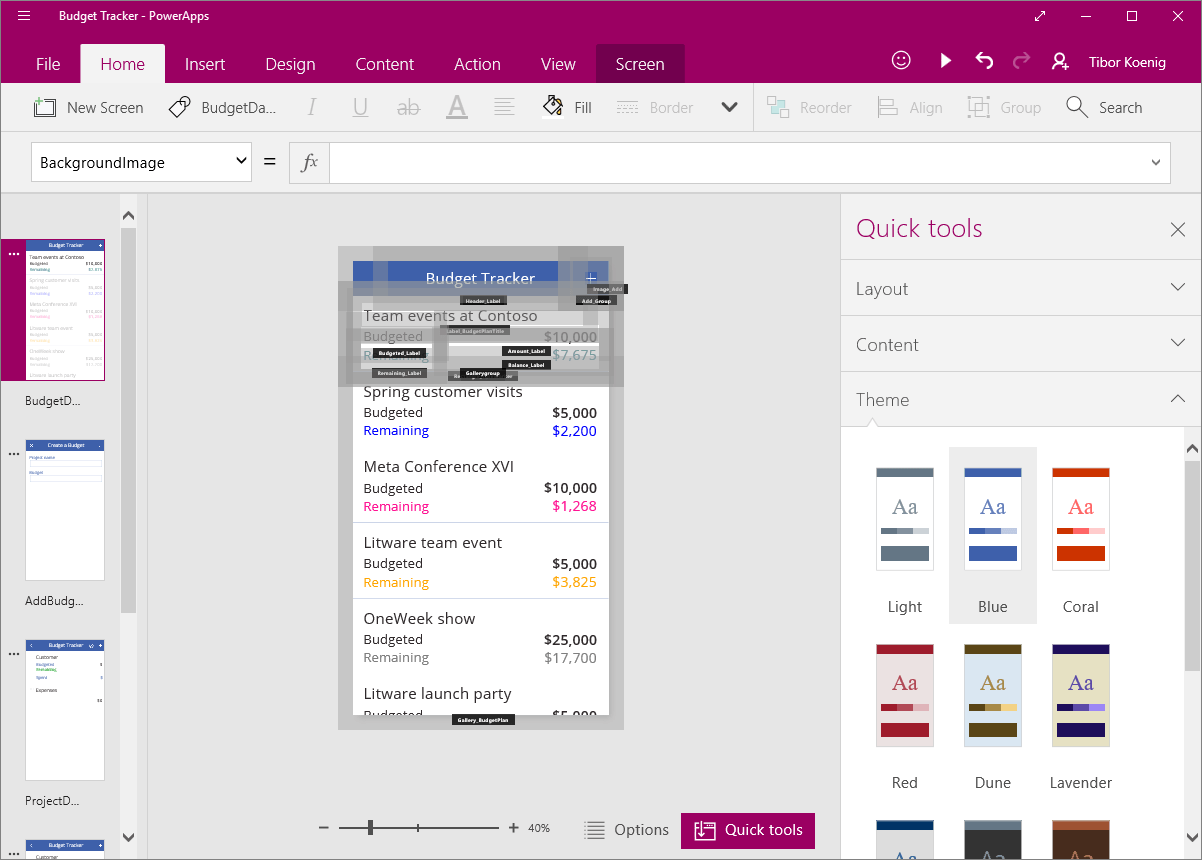Redo the last action
This screenshot has width=1202, height=860.
(1021, 61)
